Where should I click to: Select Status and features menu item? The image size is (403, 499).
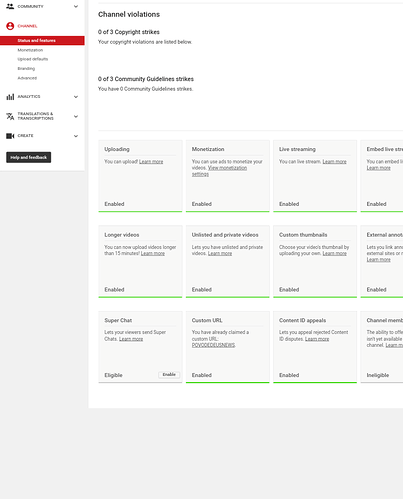pyautogui.click(x=42, y=40)
